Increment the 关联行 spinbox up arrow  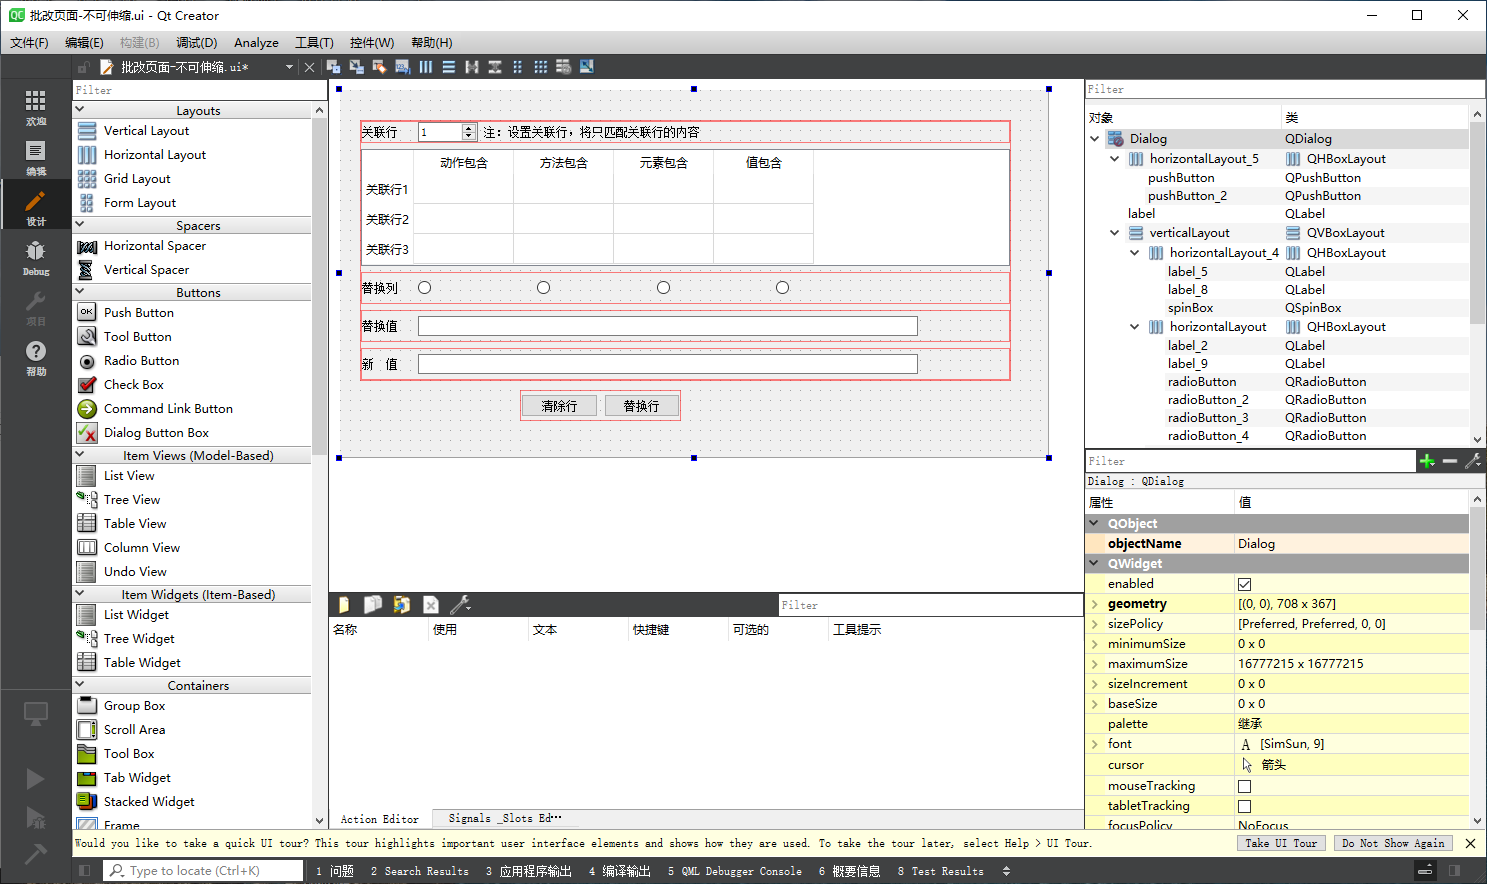468,128
